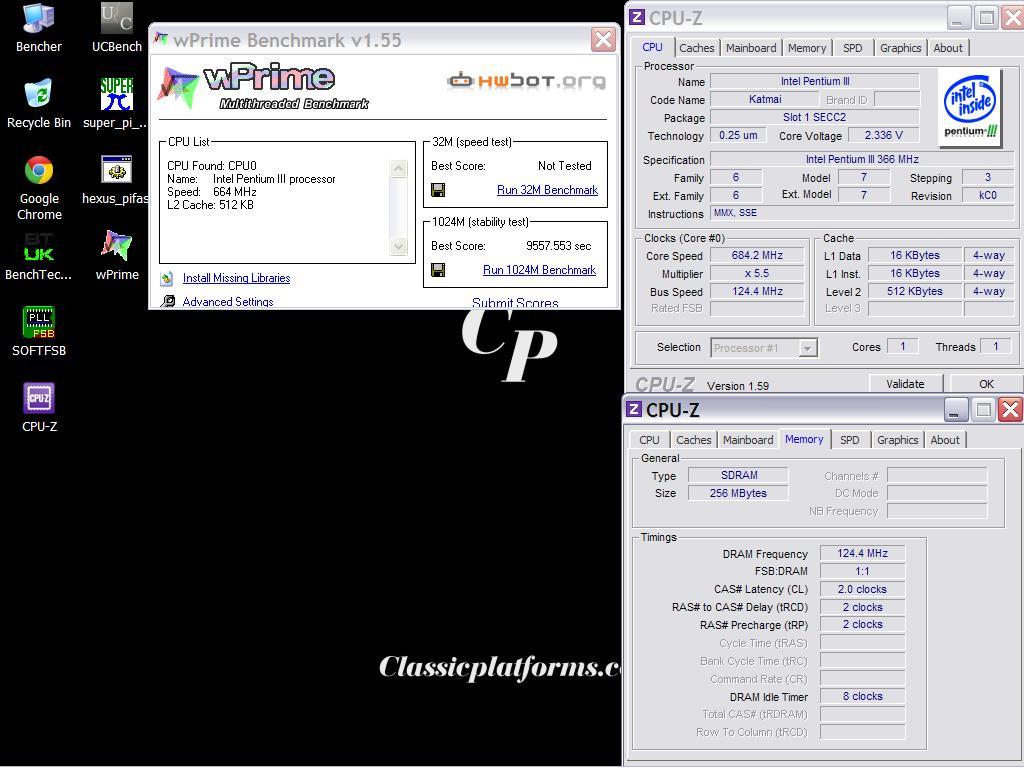Close the wPrime Benchmark window
The height and width of the screenshot is (768, 1024).
603,39
